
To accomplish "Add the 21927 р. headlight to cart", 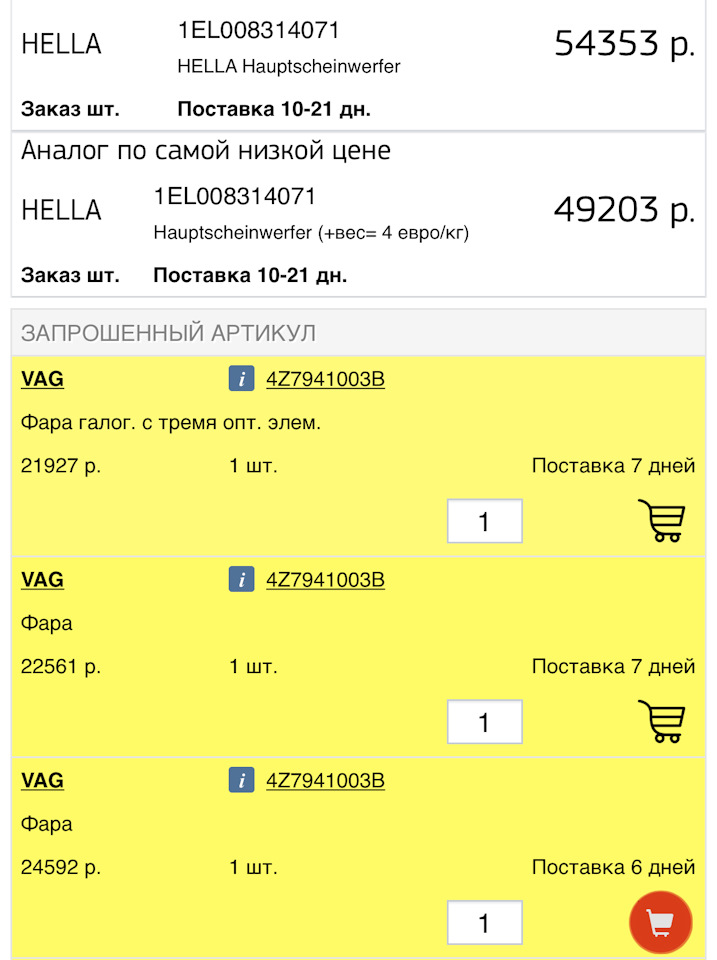I will click(x=661, y=521).
